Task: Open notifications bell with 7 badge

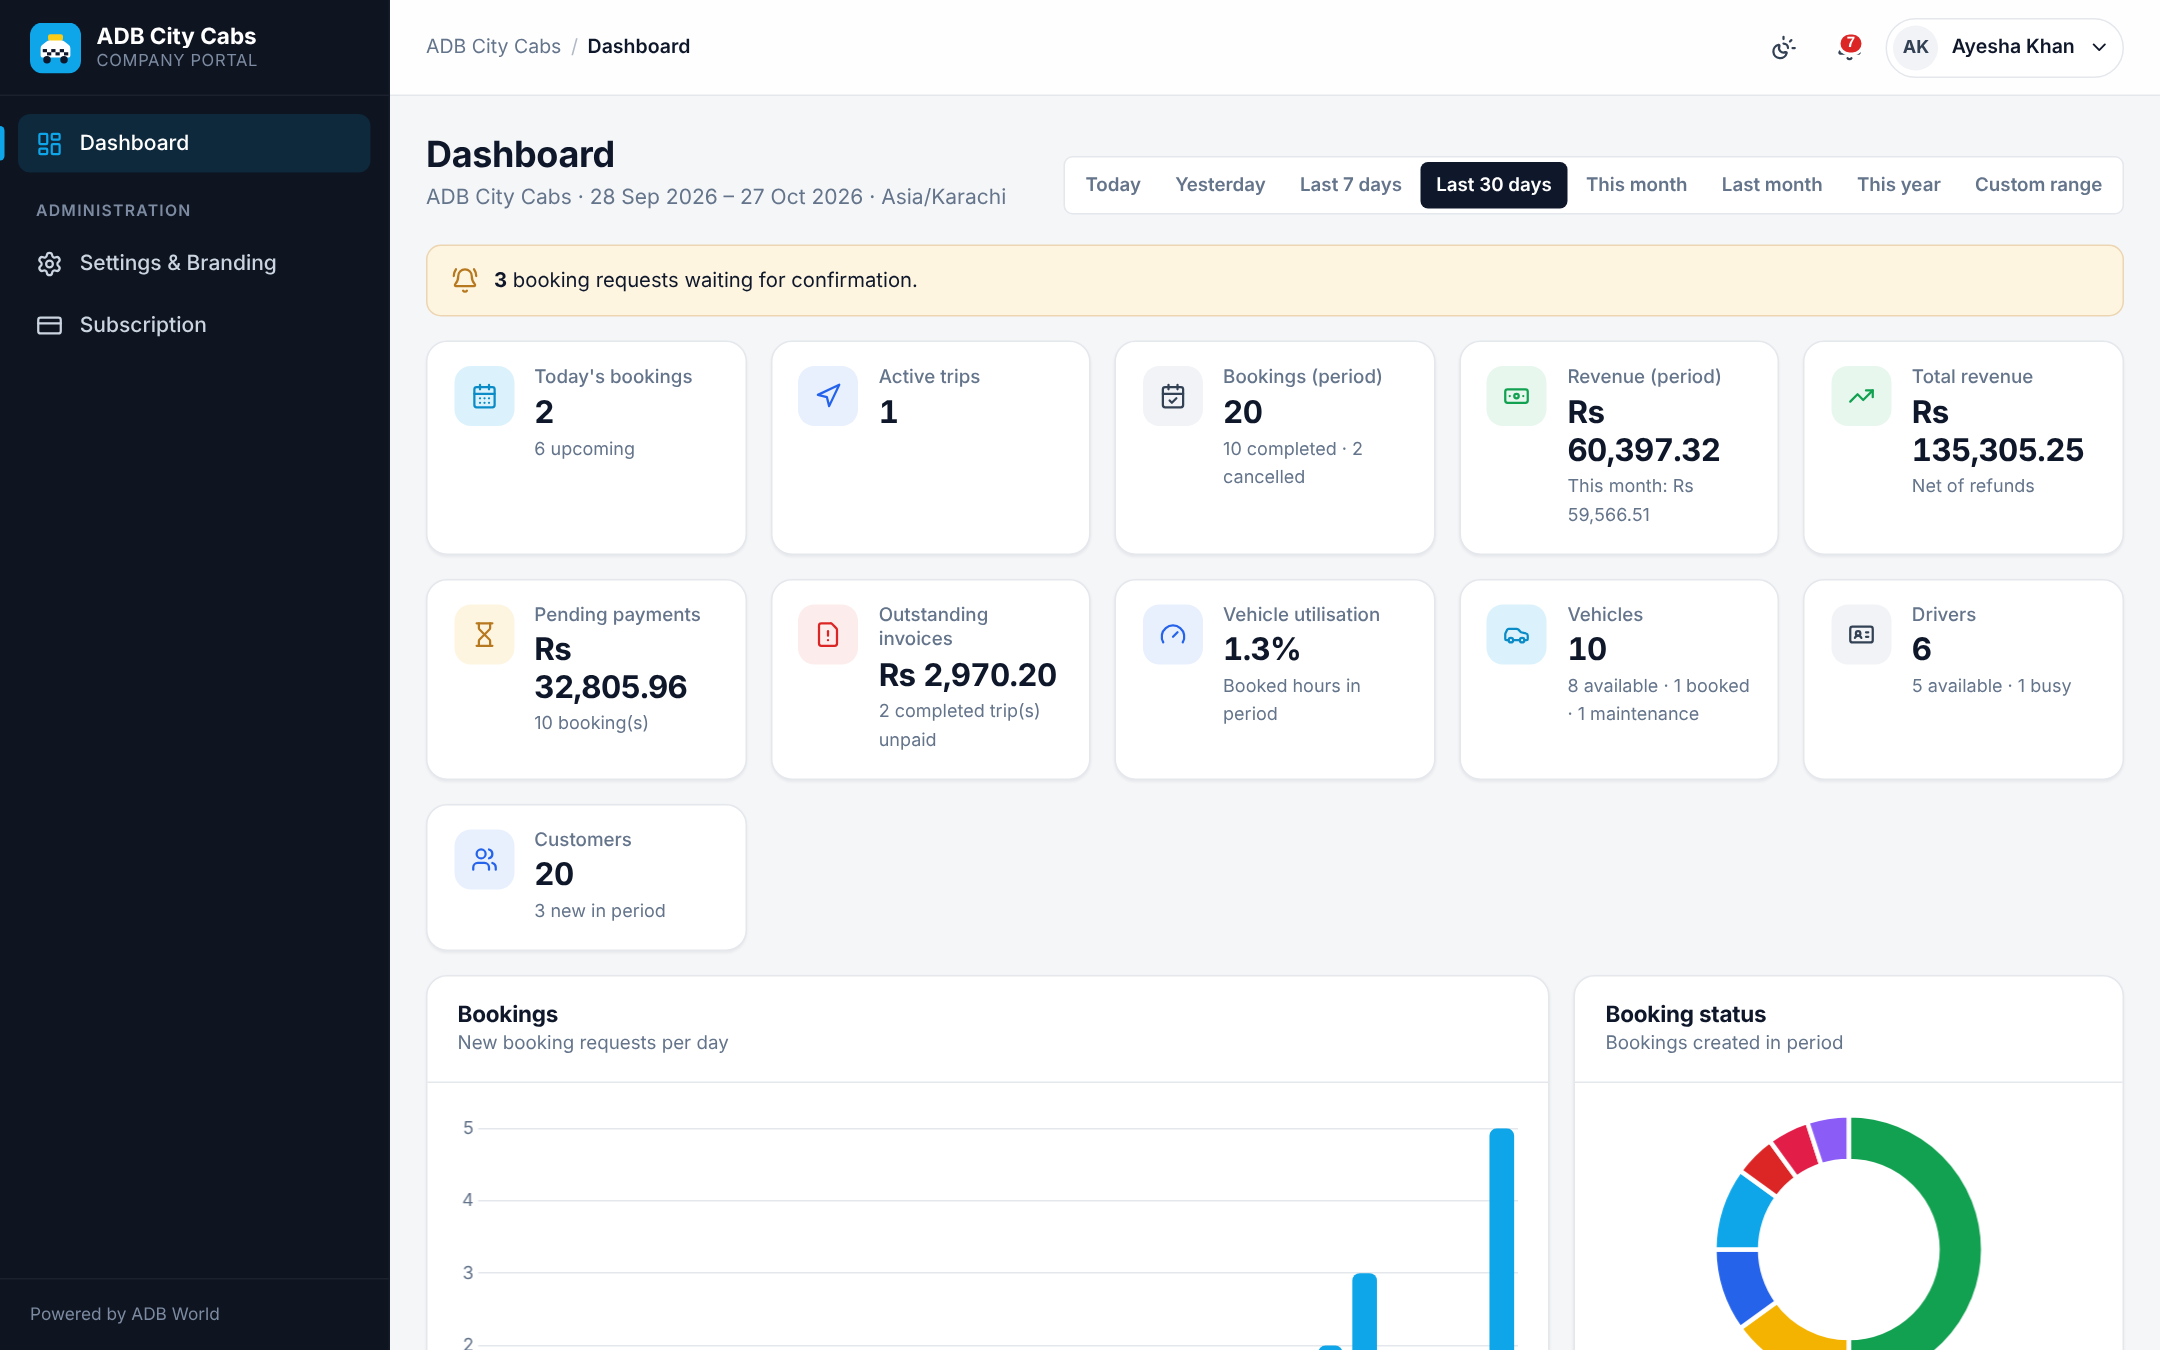Action: 1849,47
